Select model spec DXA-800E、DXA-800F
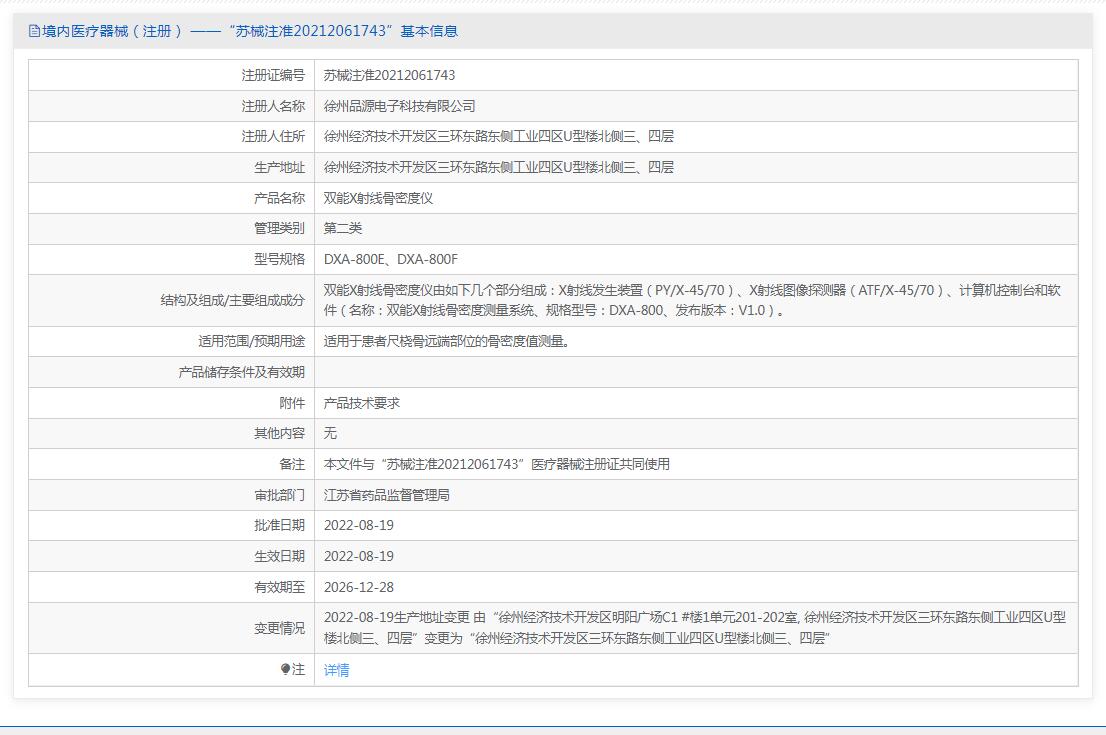1106x735 pixels. click(x=391, y=259)
